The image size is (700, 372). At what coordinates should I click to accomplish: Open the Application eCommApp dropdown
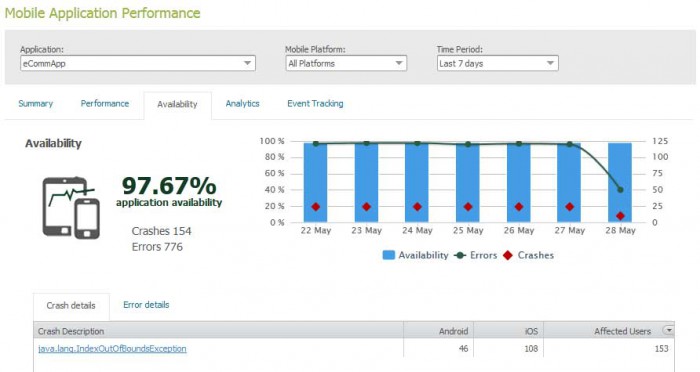click(138, 63)
